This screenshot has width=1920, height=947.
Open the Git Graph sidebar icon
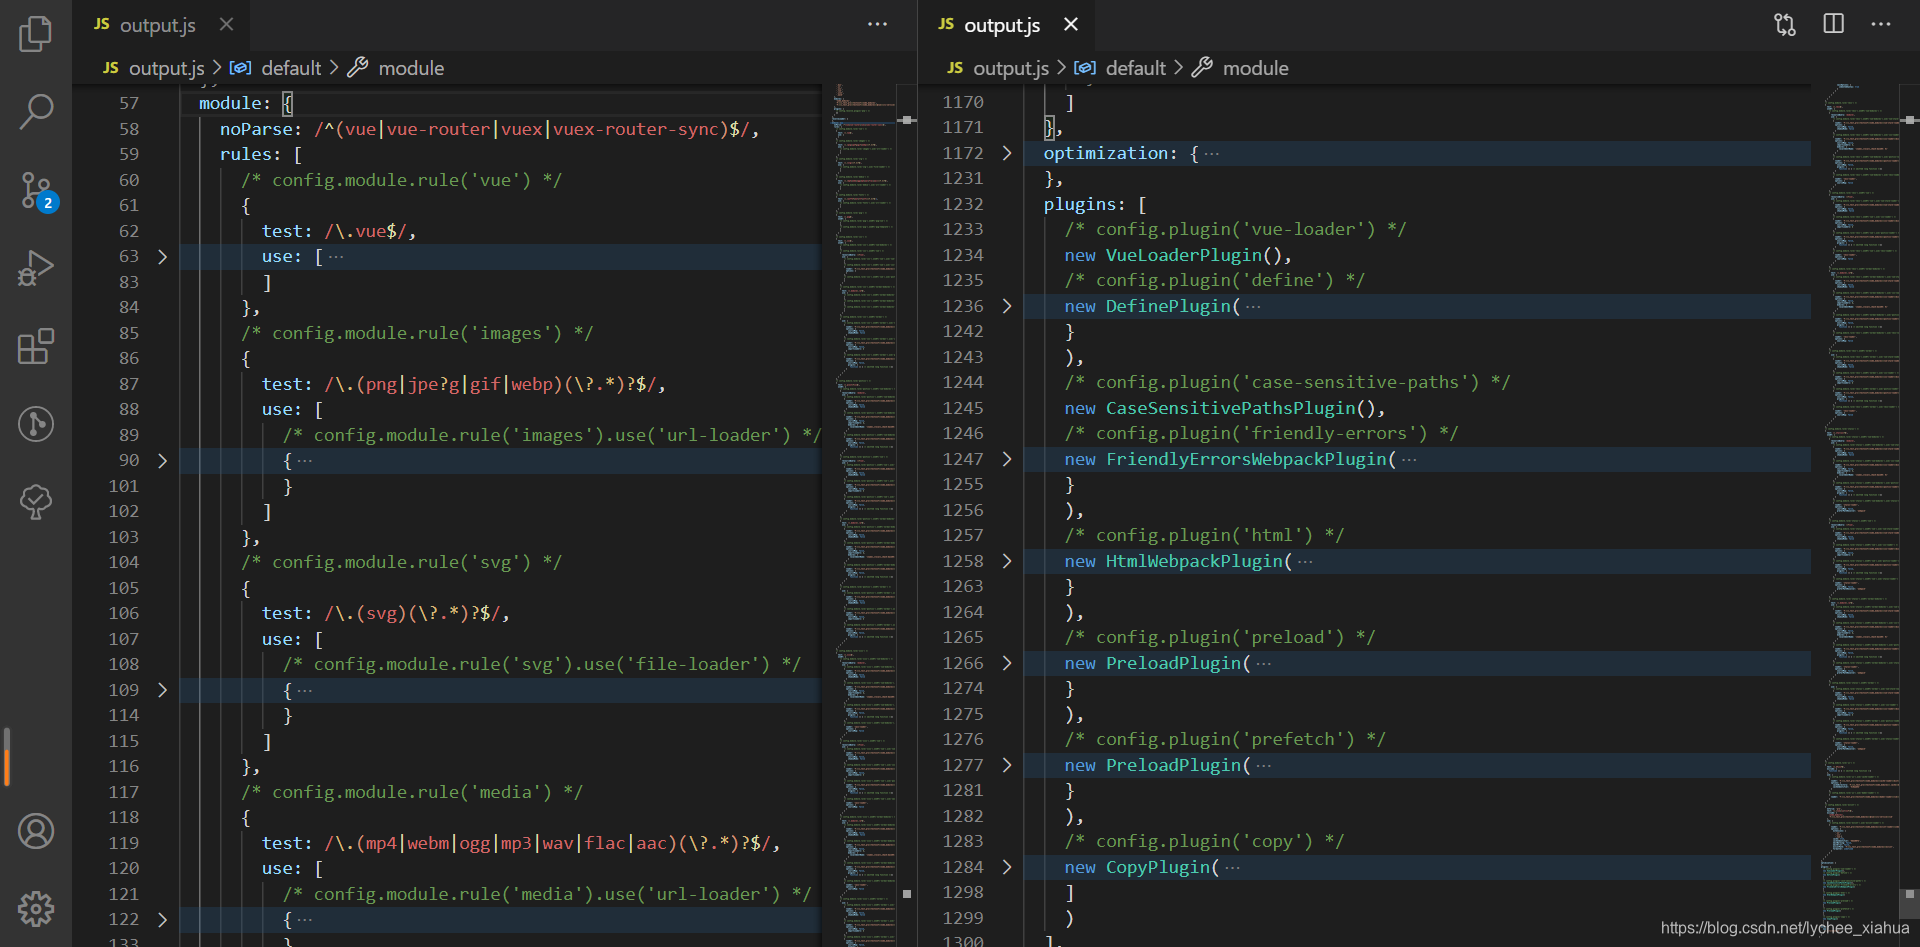point(36,424)
